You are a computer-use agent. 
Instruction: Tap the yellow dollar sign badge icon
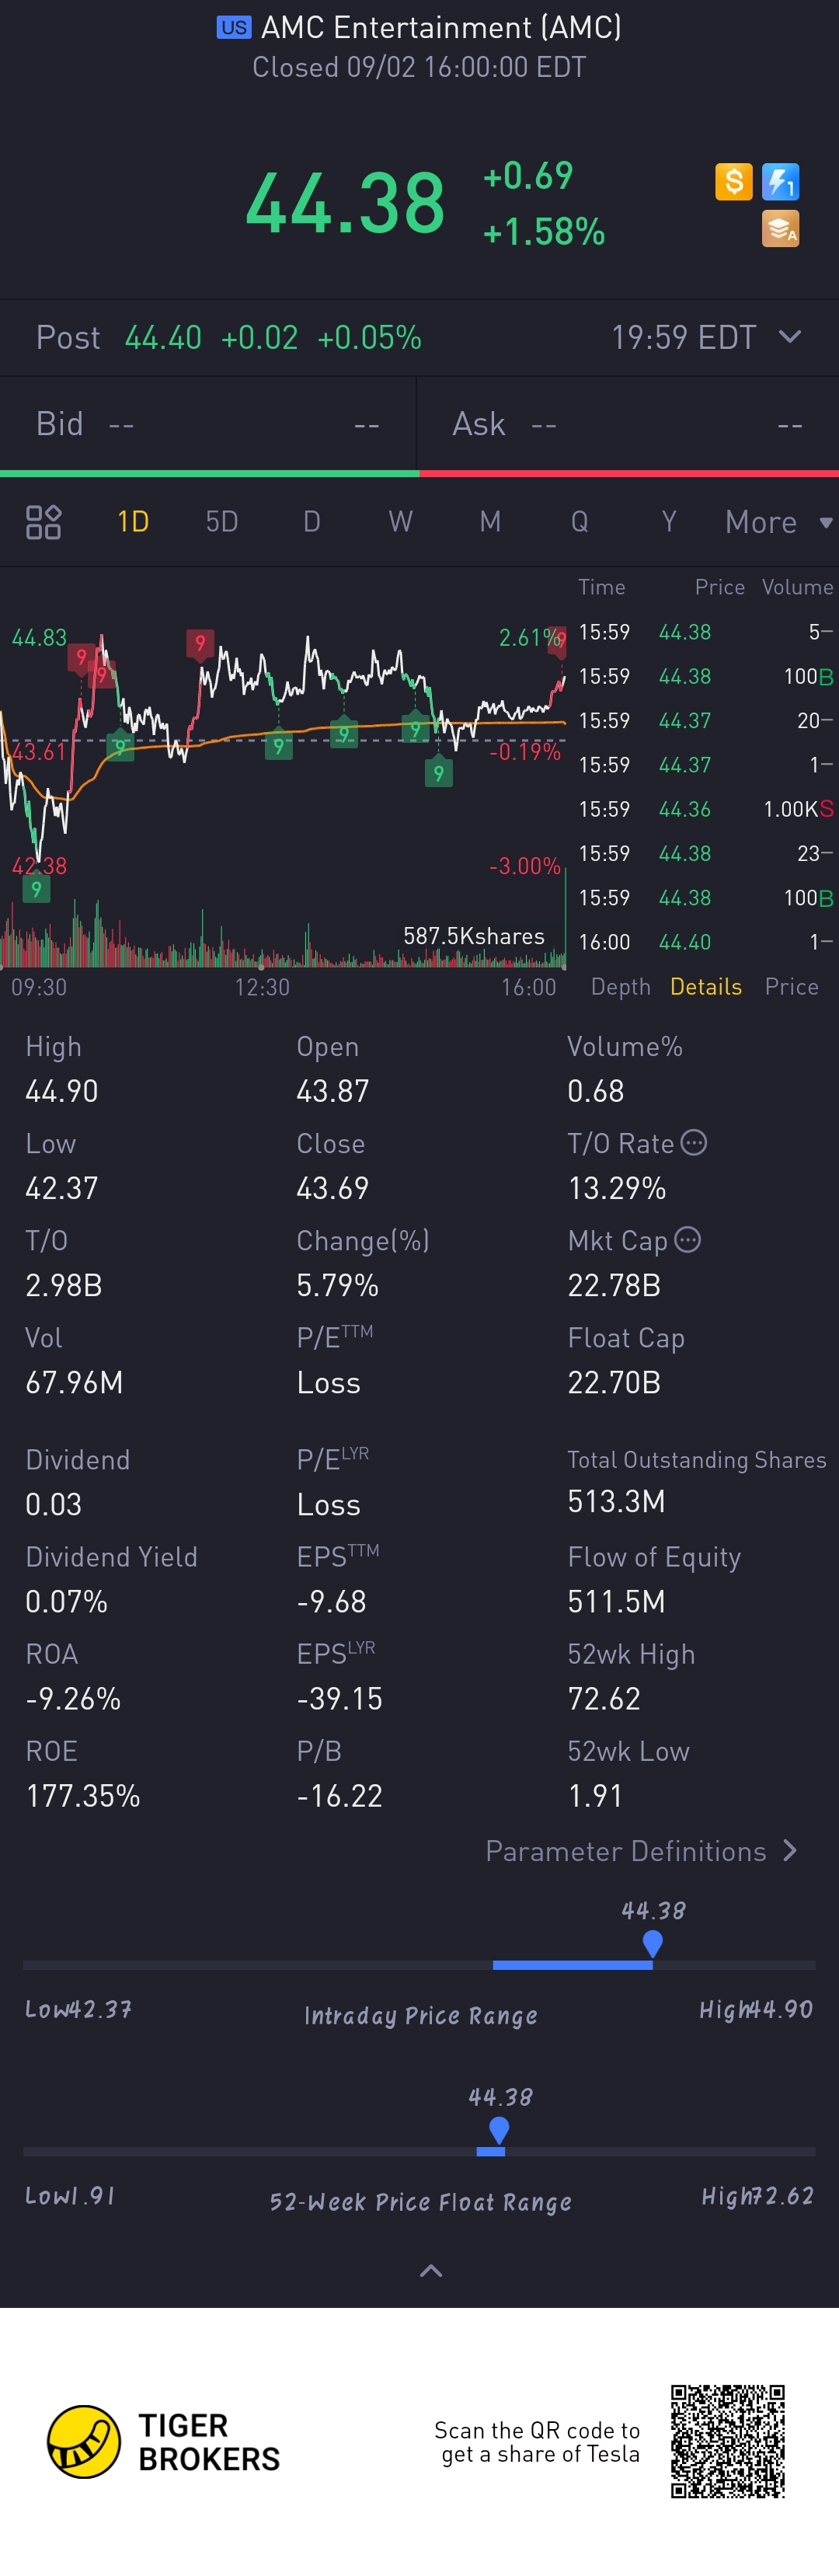point(734,182)
